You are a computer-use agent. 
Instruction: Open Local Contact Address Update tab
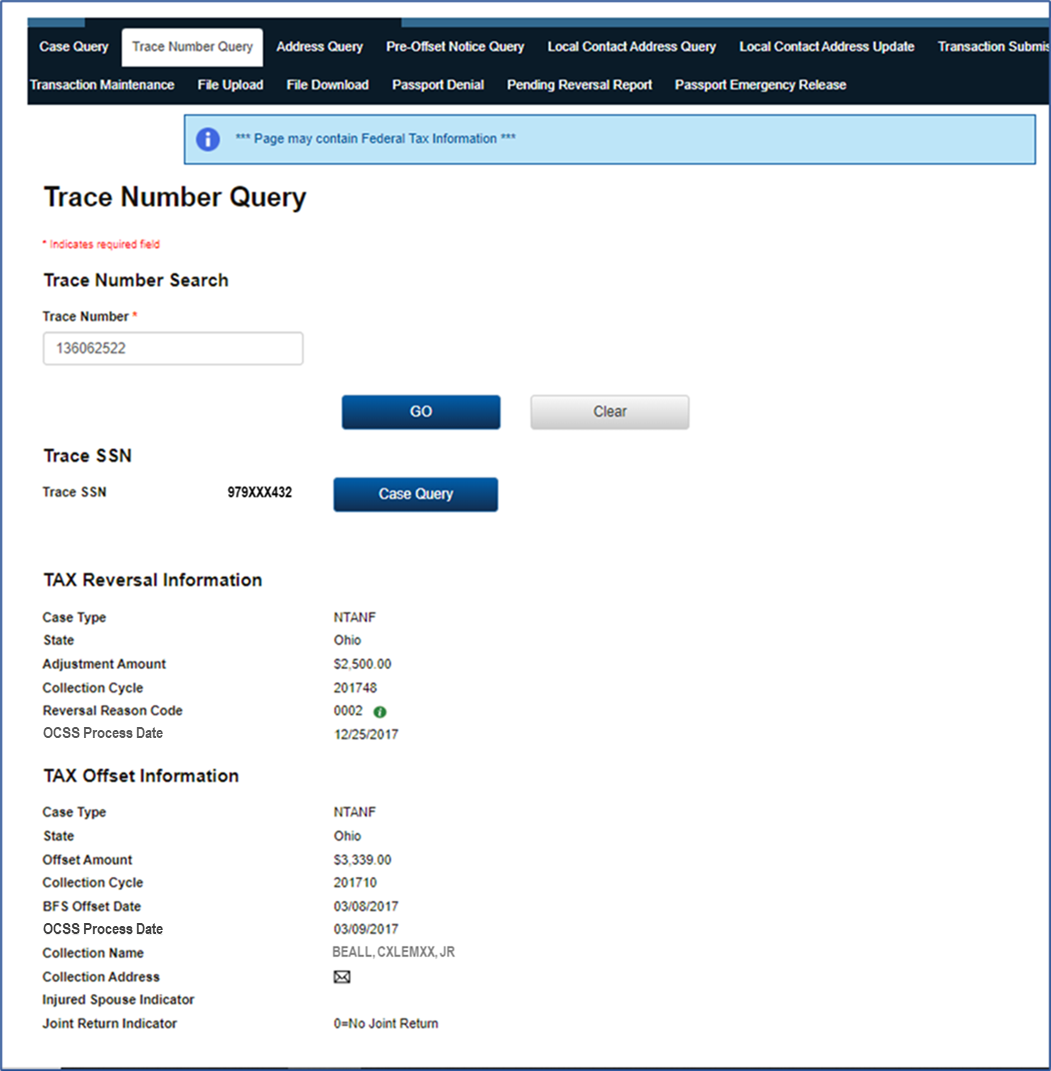click(826, 47)
